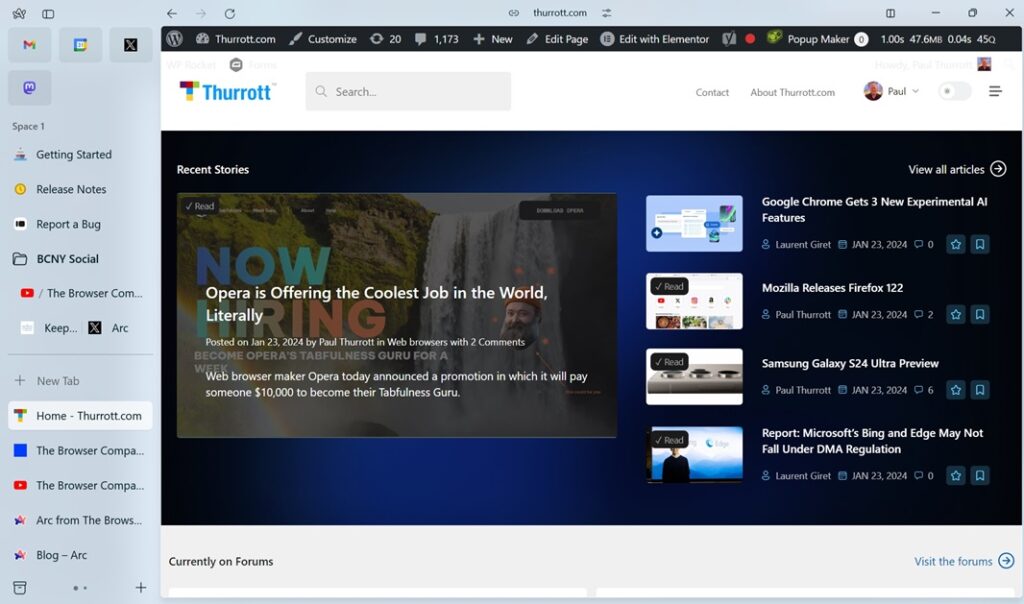Image resolution: width=1024 pixels, height=604 pixels.
Task: Open the Getting Started pinned tab
Action: tap(80, 155)
